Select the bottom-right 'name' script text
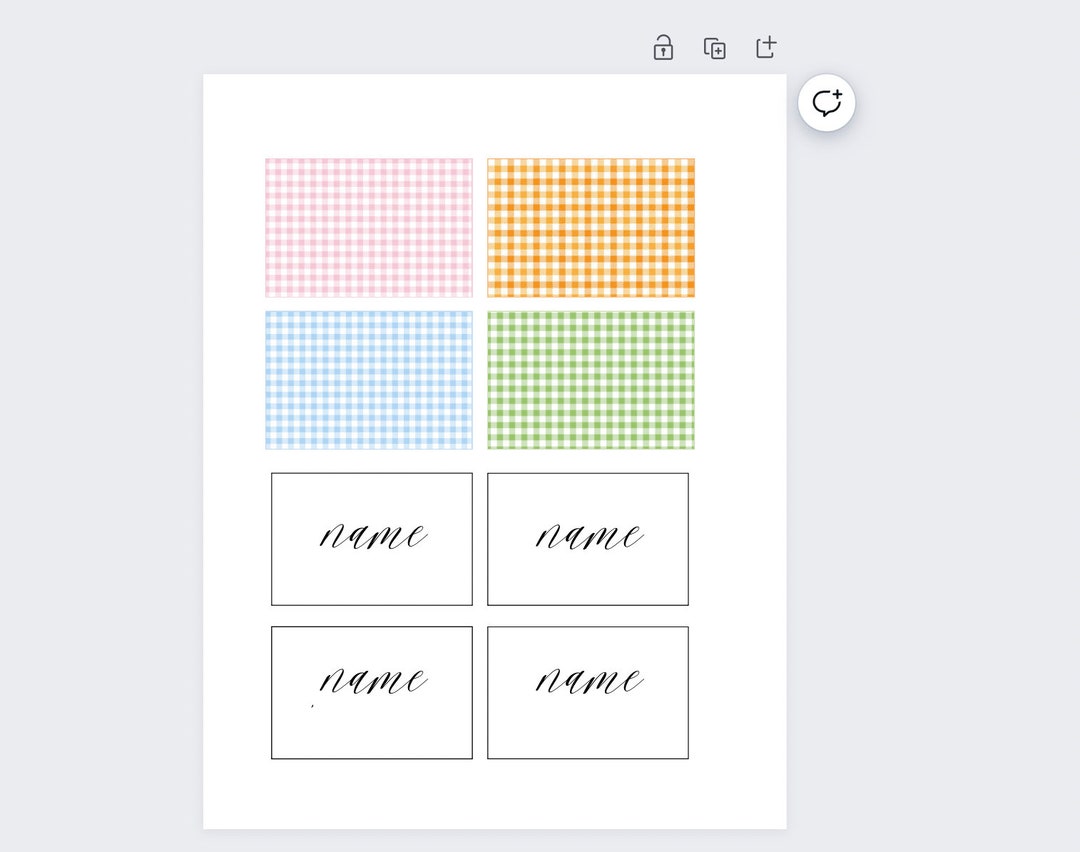 point(590,680)
